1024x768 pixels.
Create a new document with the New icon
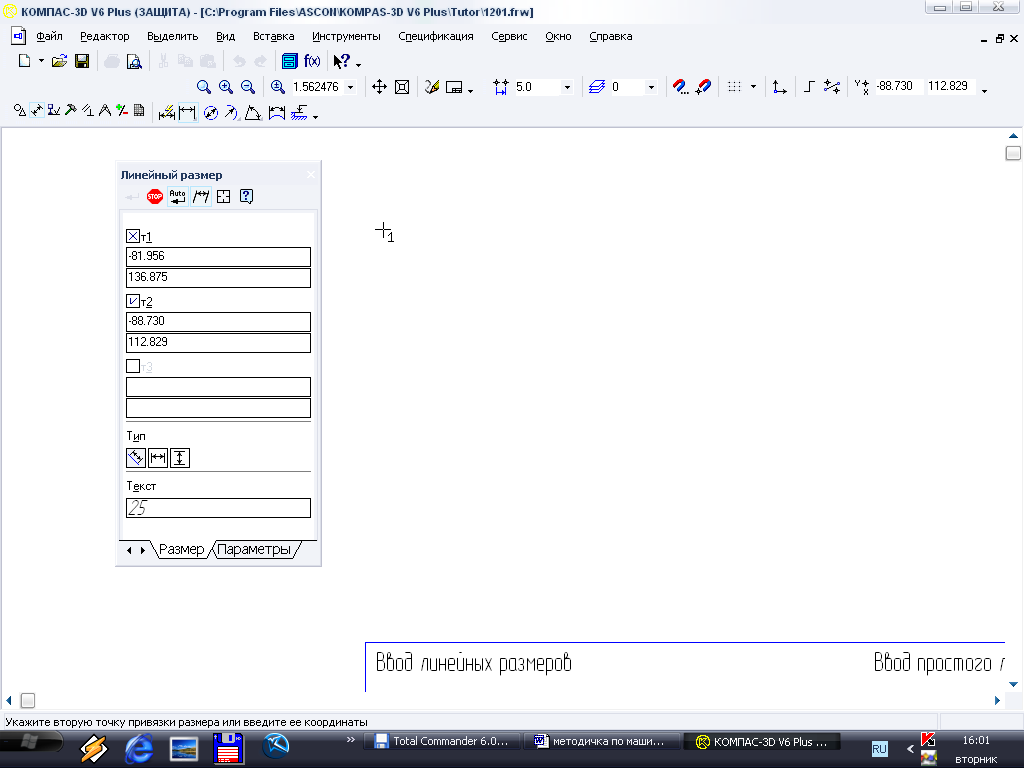(24, 61)
